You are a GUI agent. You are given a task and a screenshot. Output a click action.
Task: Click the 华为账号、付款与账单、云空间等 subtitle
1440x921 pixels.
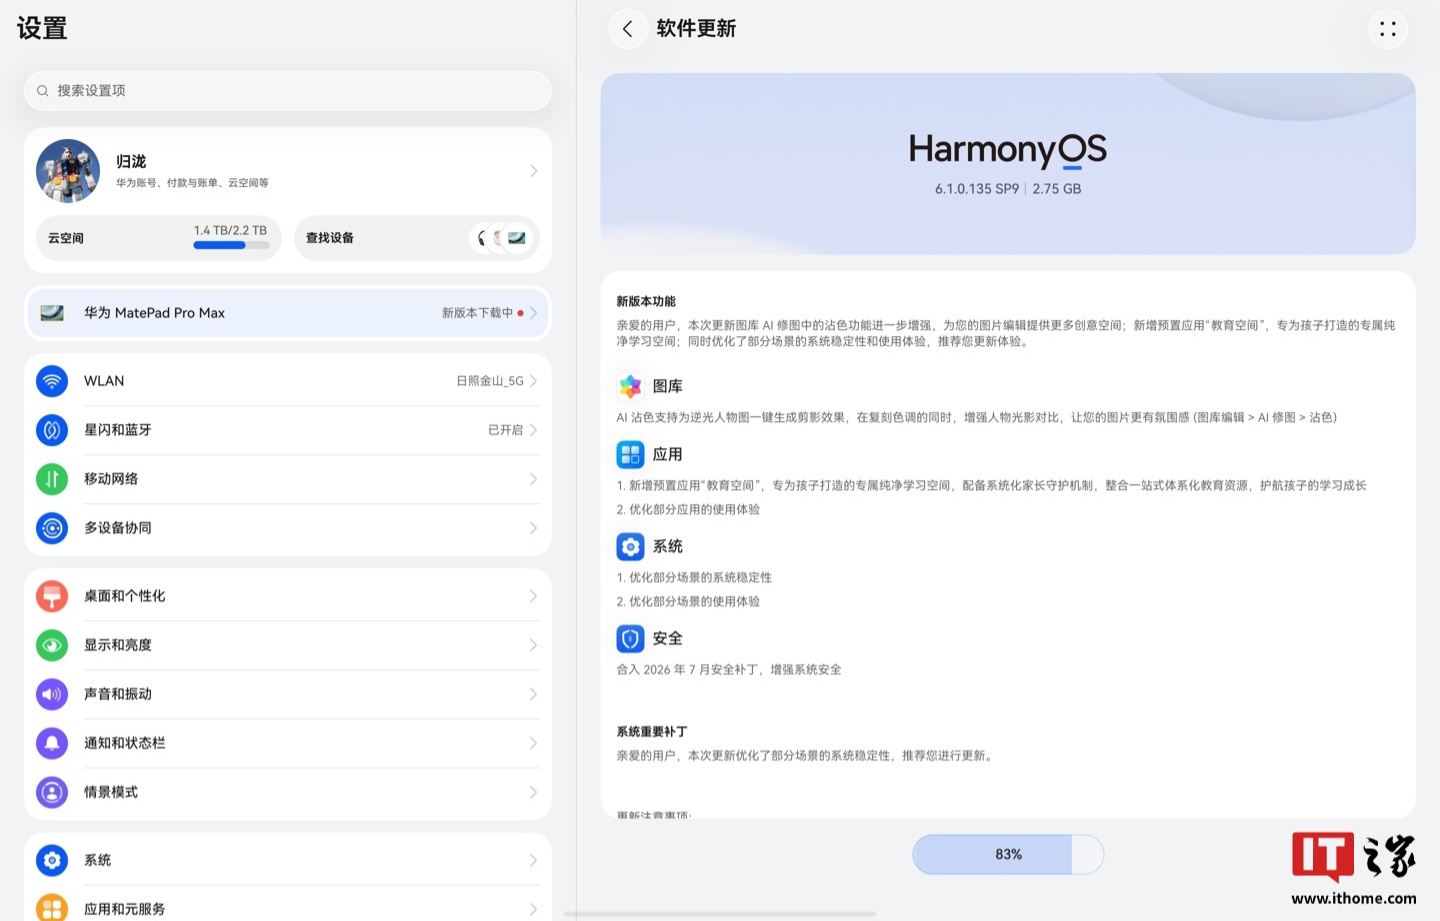pyautogui.click(x=192, y=183)
